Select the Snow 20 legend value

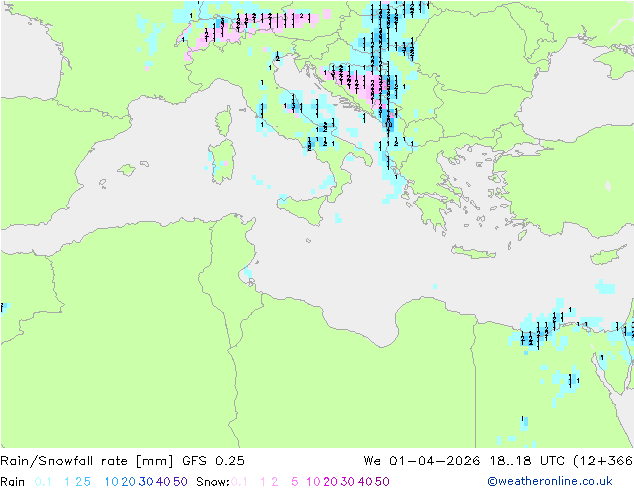pyautogui.click(x=330, y=482)
